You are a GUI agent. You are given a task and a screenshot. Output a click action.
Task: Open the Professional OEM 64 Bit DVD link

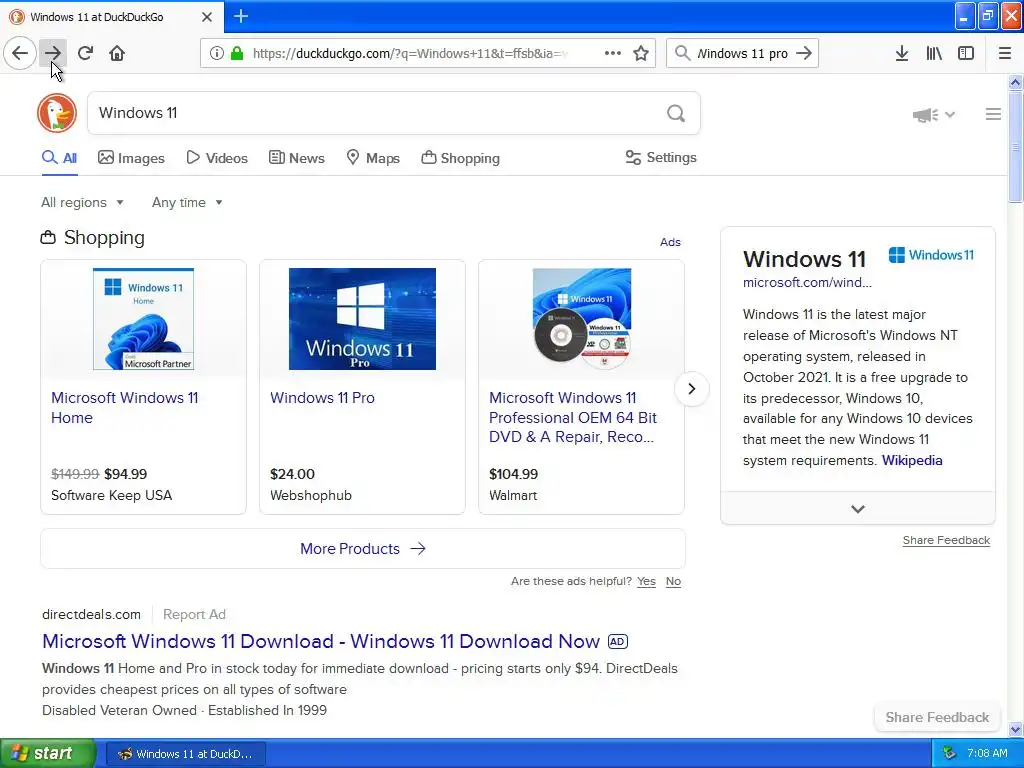[x=573, y=417]
